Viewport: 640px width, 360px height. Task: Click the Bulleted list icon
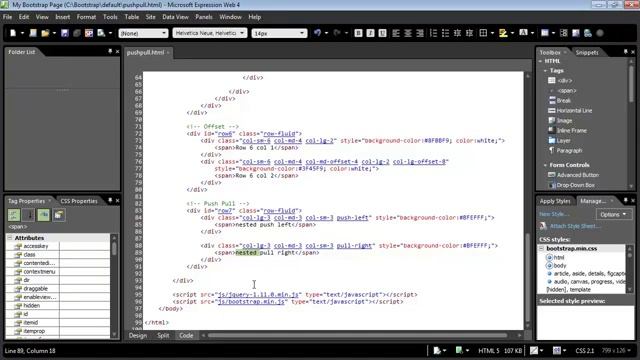445,33
